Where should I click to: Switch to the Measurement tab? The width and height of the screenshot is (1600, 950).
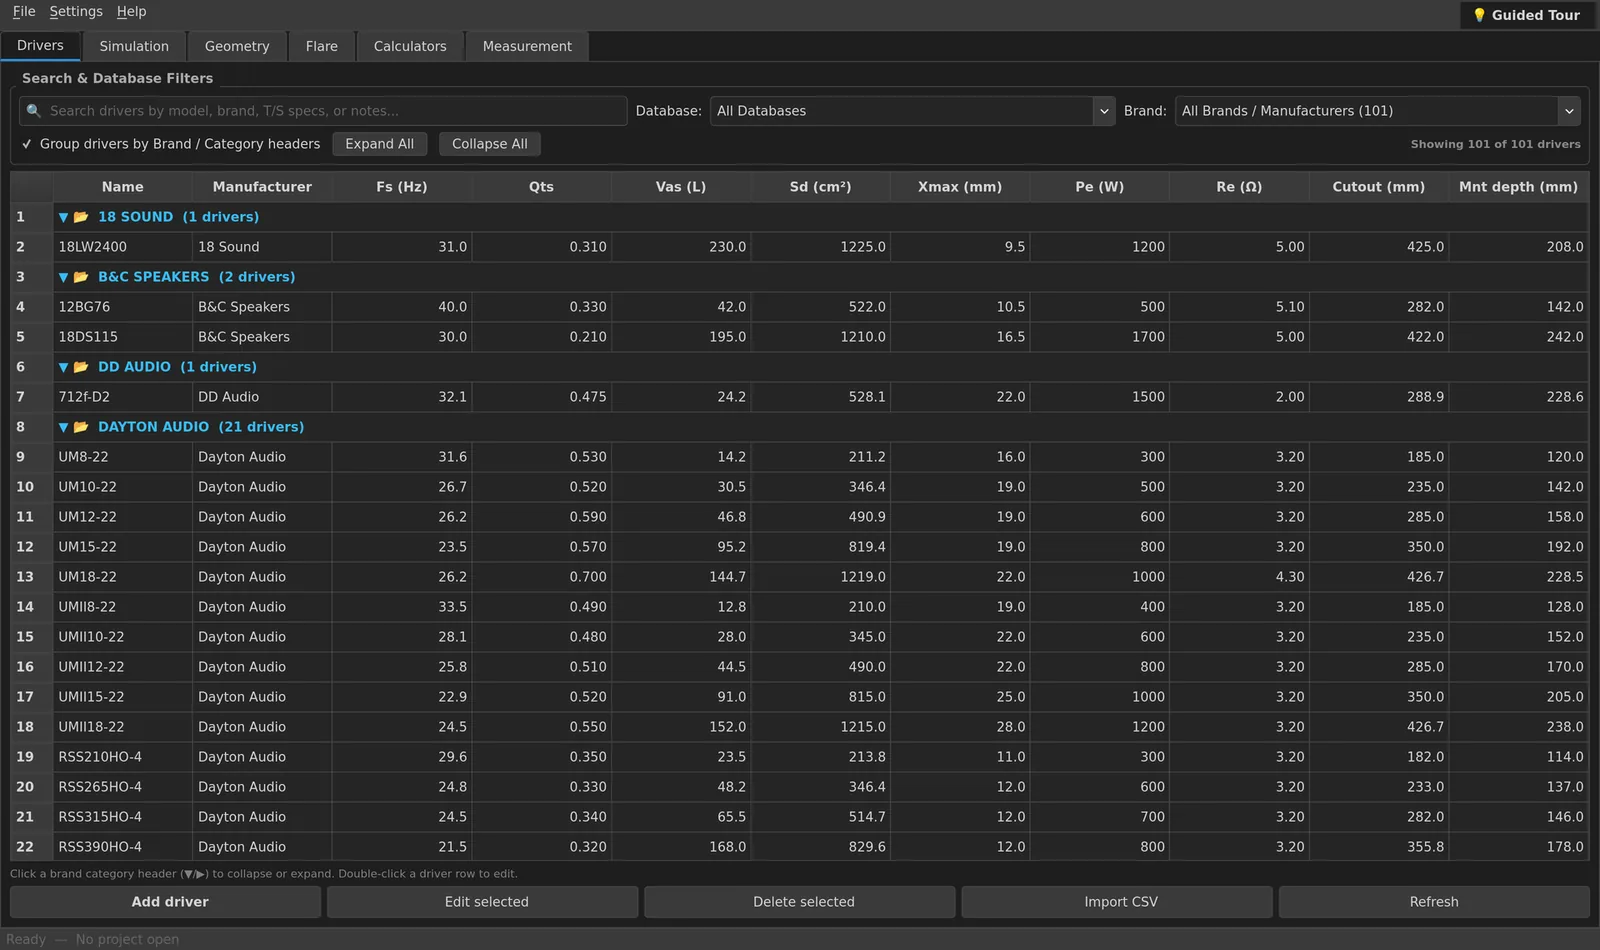(527, 46)
